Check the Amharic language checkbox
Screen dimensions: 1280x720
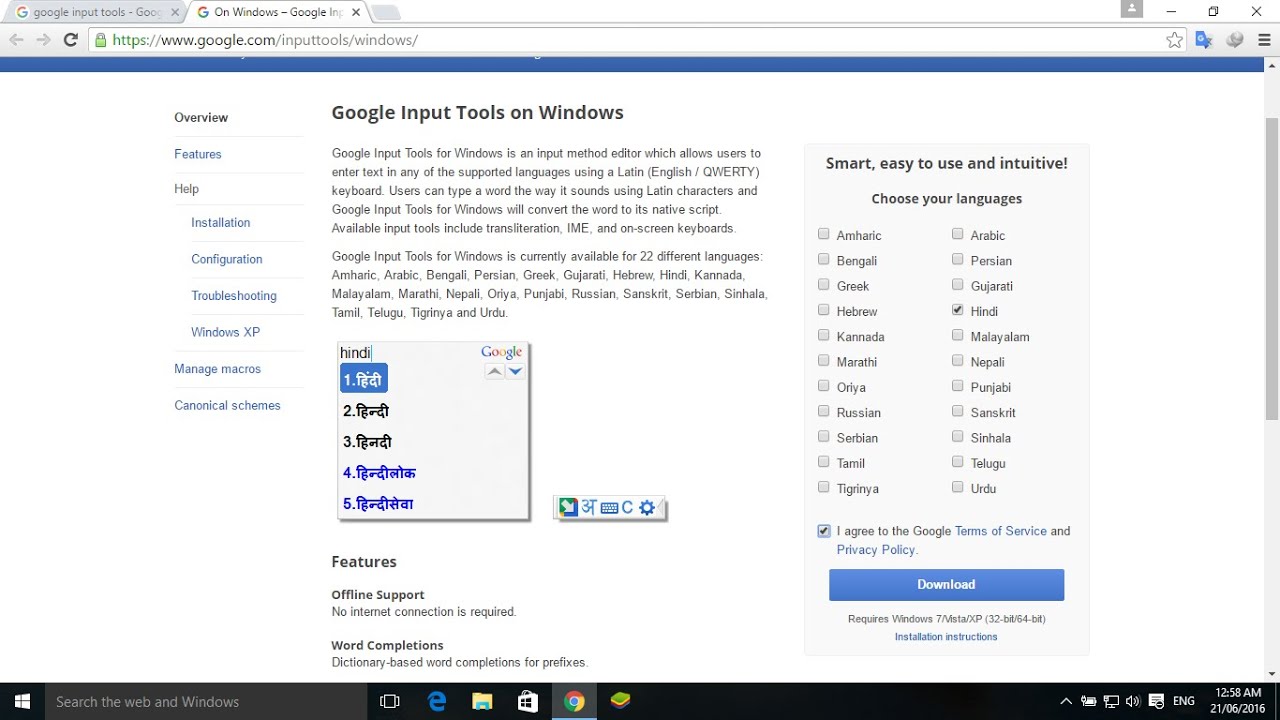click(x=824, y=234)
